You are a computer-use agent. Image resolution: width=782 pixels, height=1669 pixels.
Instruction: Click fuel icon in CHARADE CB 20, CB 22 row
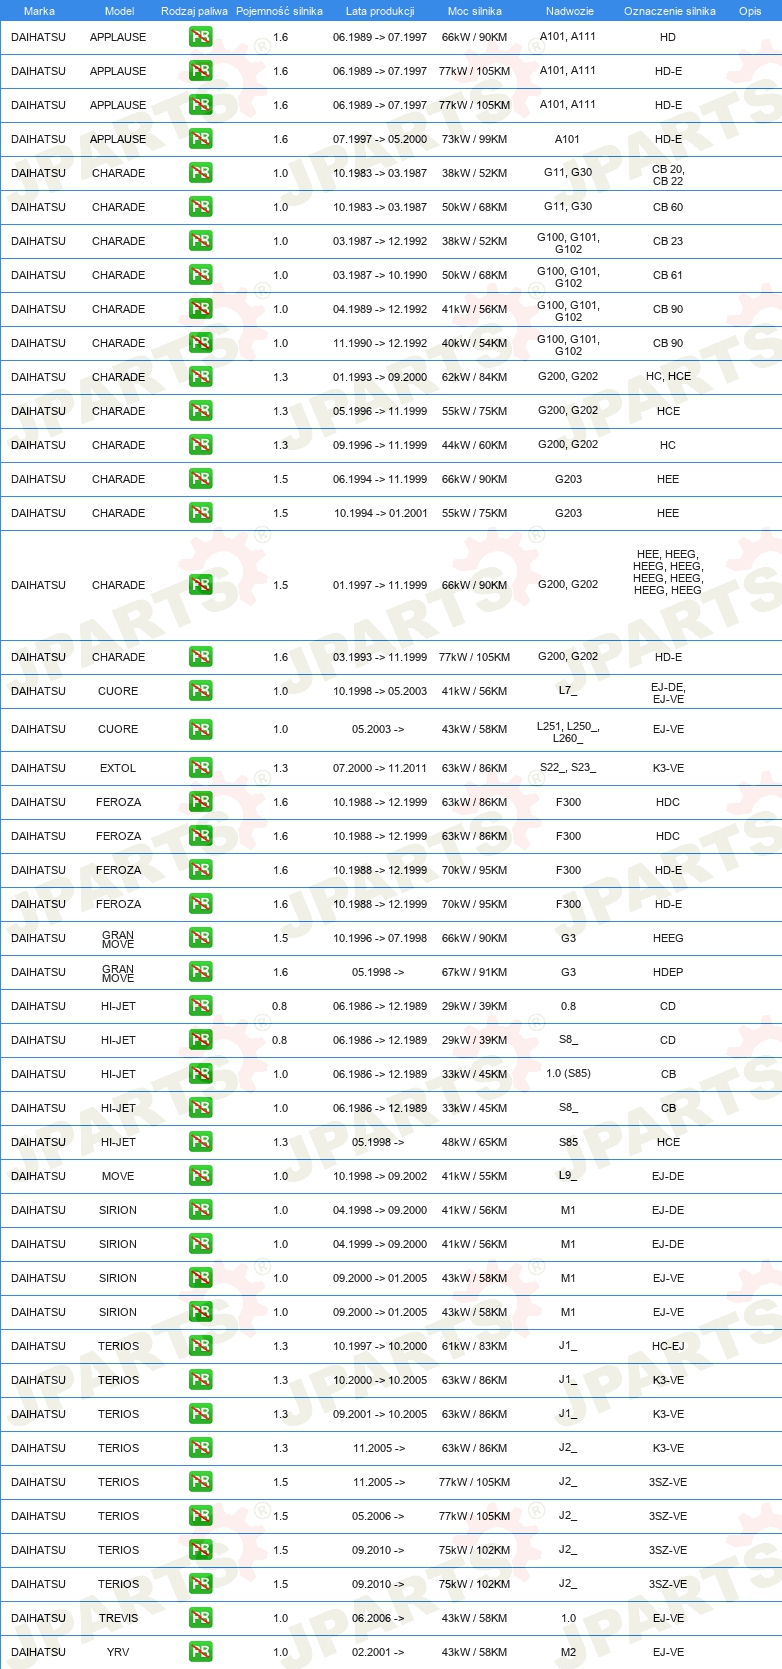pyautogui.click(x=200, y=173)
